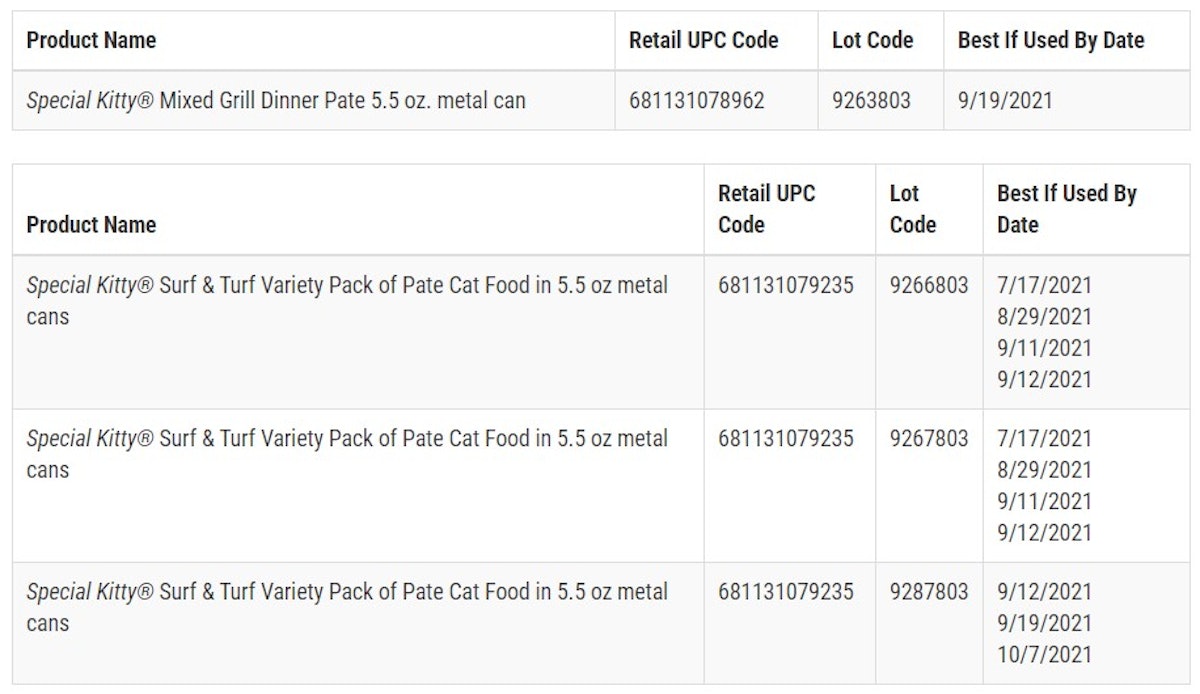Click the second table's Lot Code header

[x=912, y=209]
